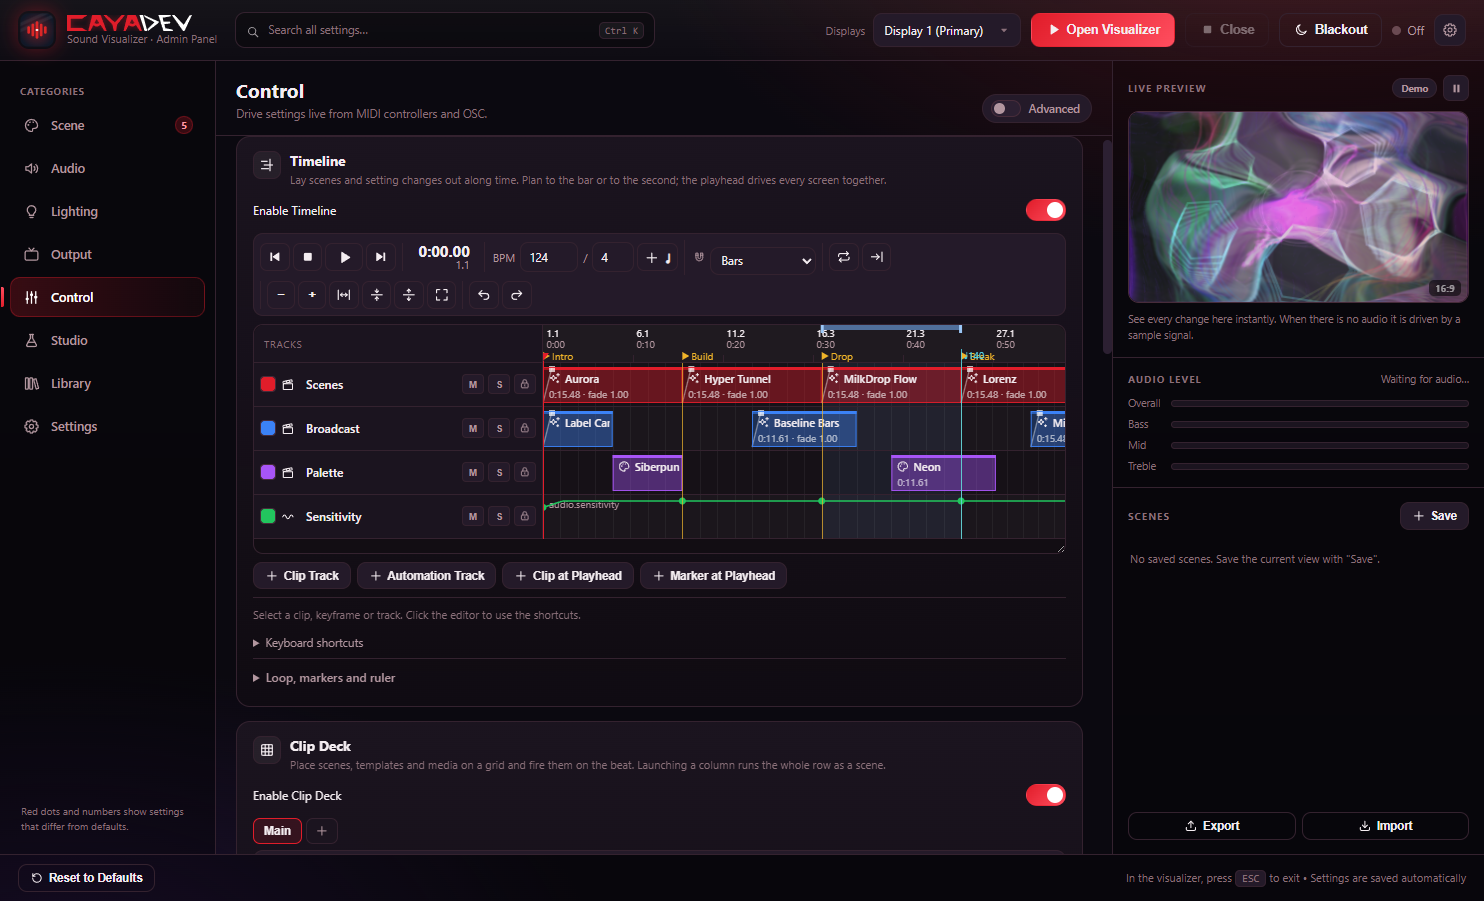1484x901 pixels.
Task: Solo the Broadcast track
Action: 499,429
